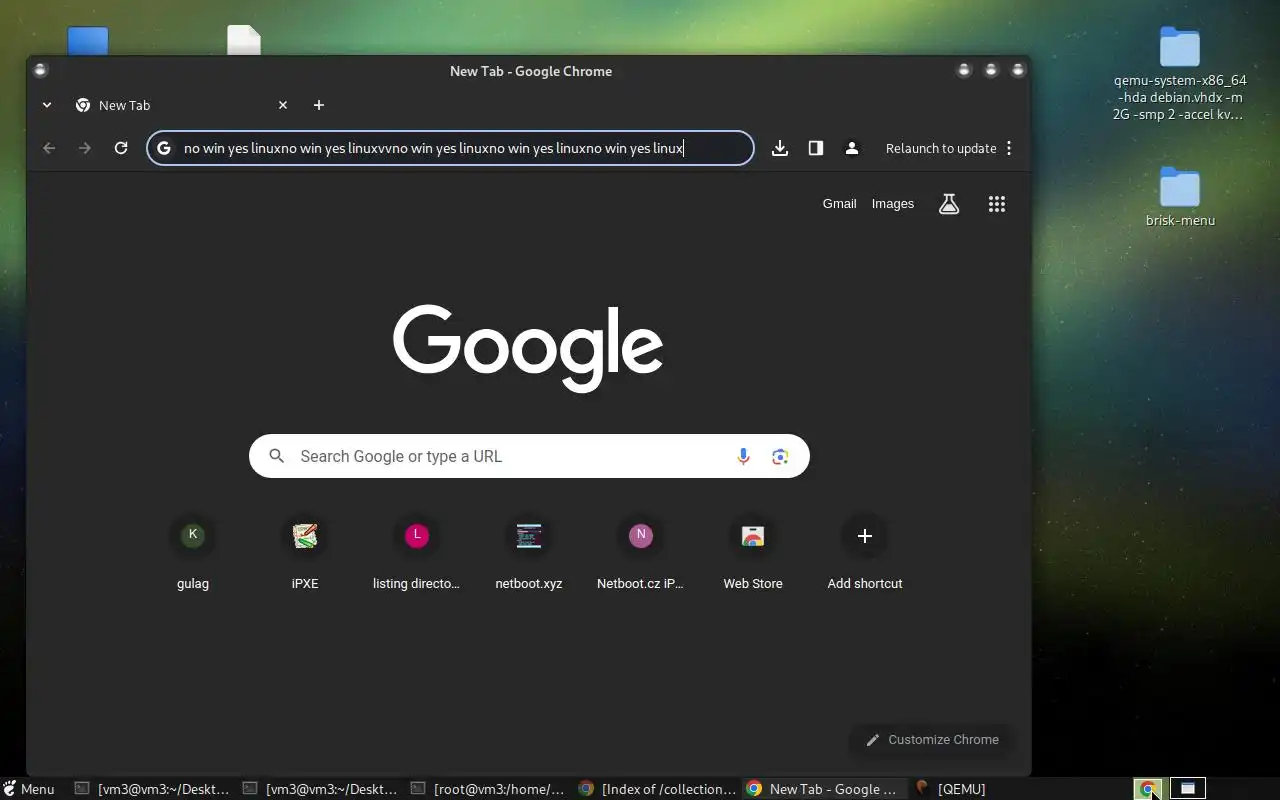Open the profile avatar menu

tap(852, 148)
